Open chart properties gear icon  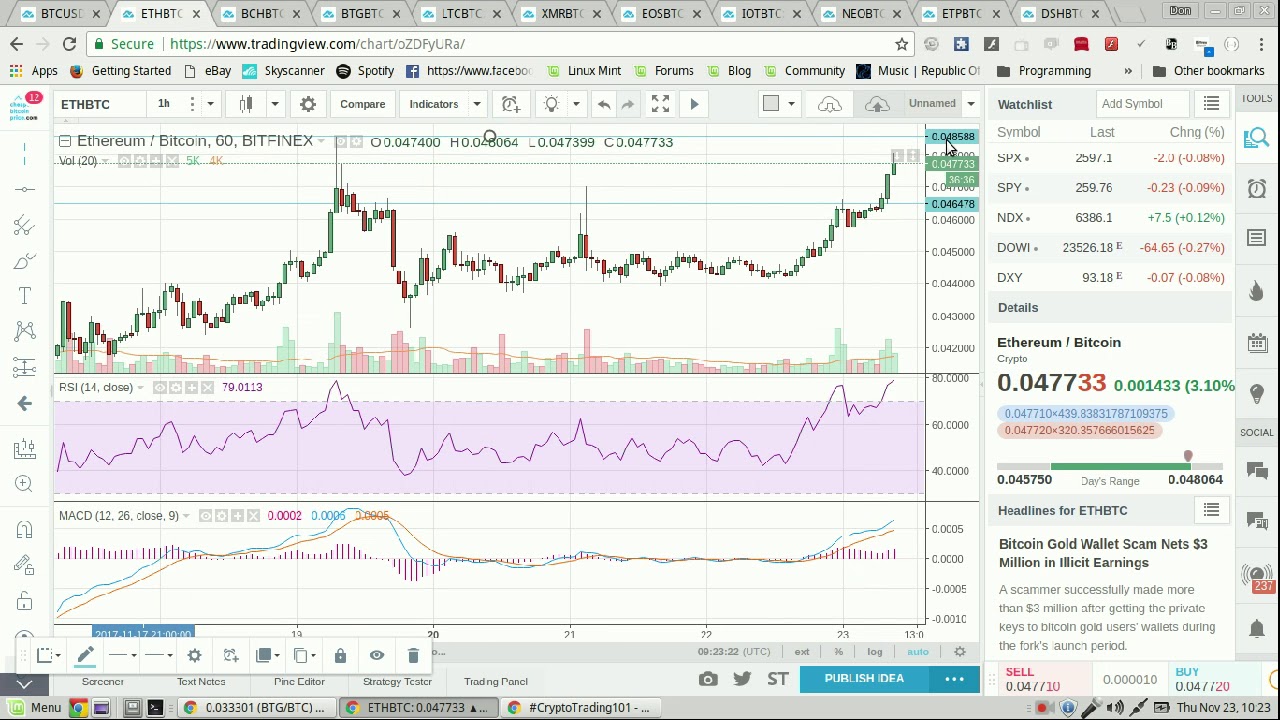tap(308, 104)
